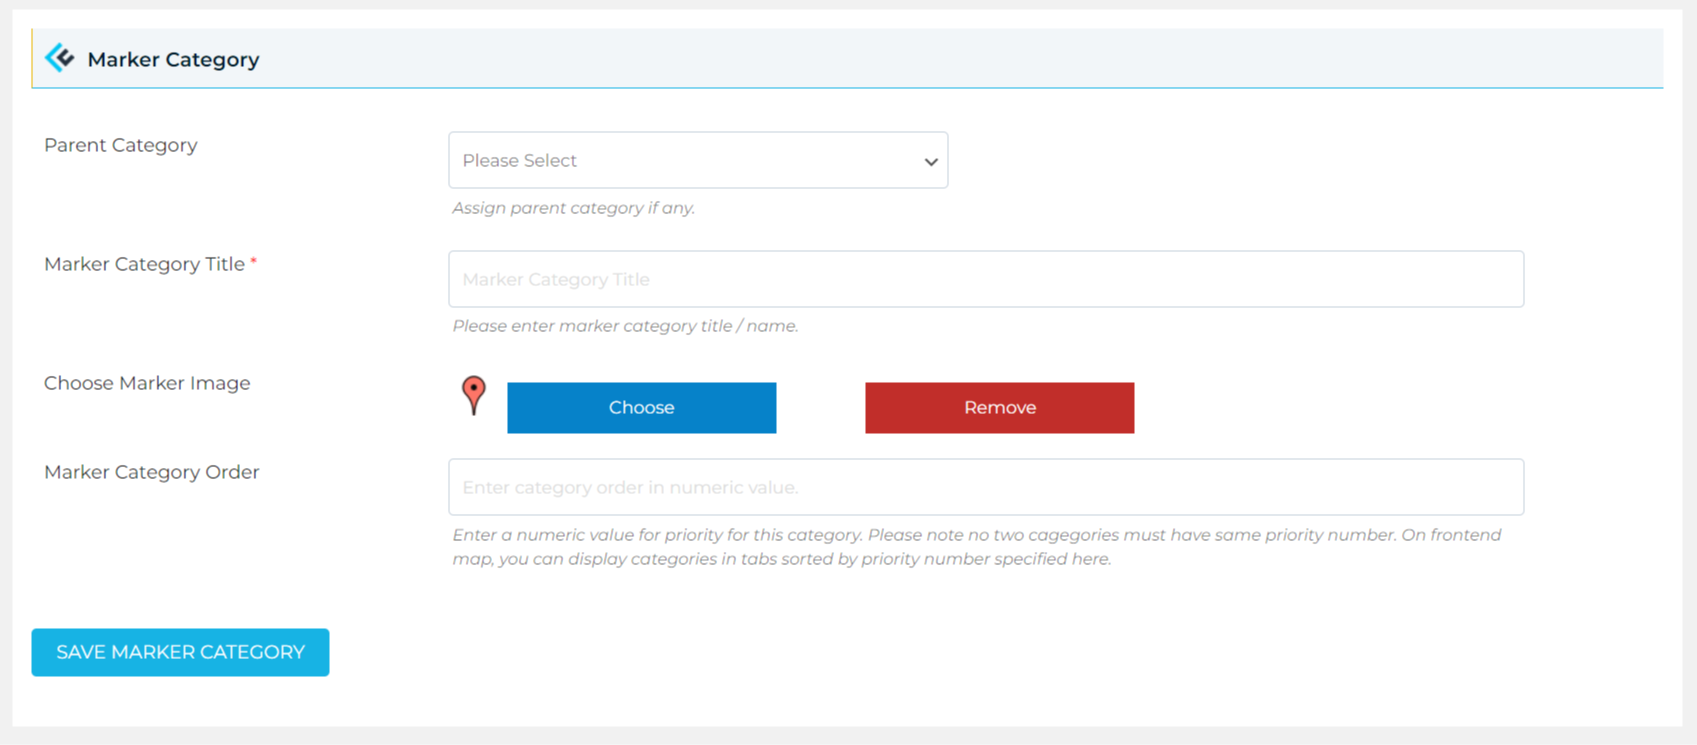The height and width of the screenshot is (745, 1697).
Task: Click the Marker Category heading text
Action: click(x=173, y=60)
